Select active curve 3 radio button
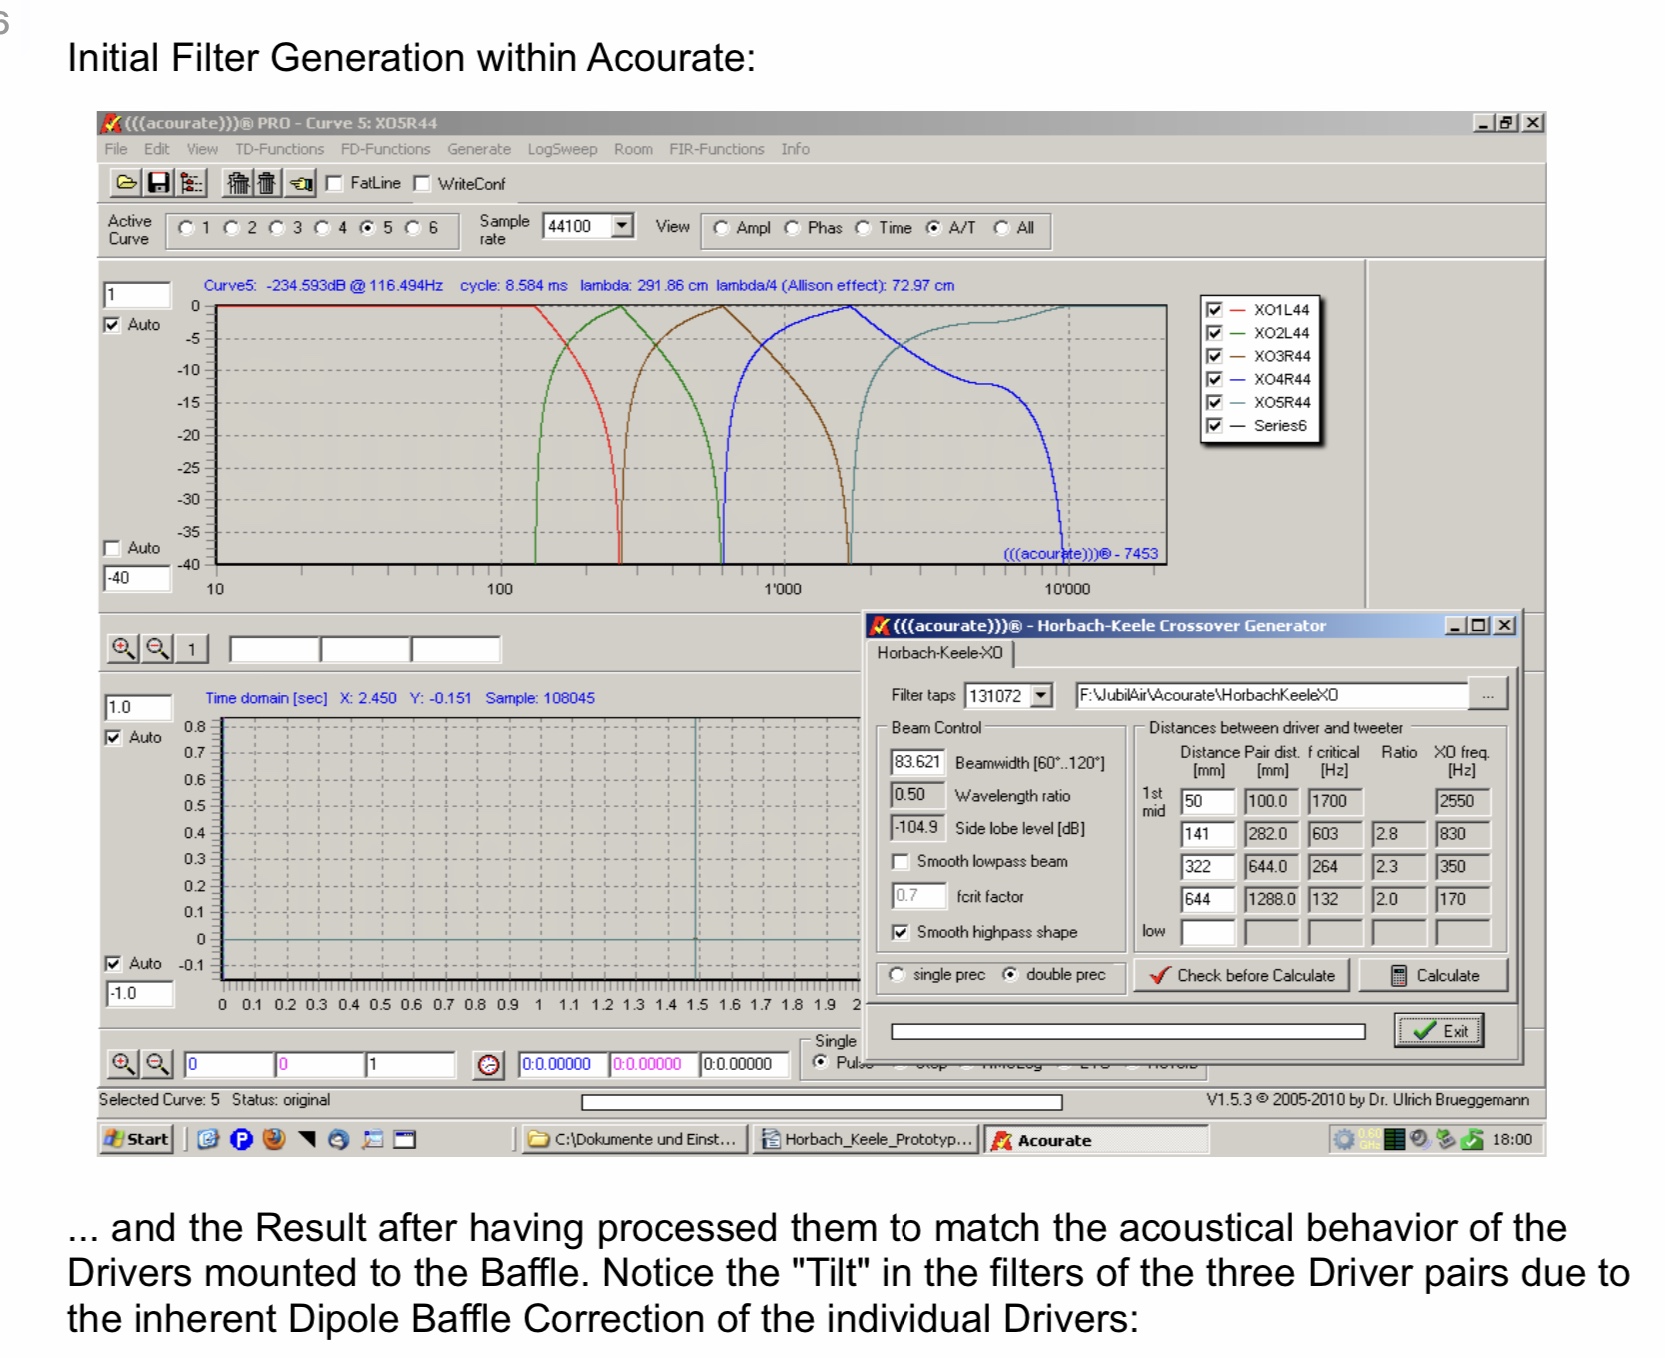This screenshot has width=1665, height=1358. [x=277, y=228]
